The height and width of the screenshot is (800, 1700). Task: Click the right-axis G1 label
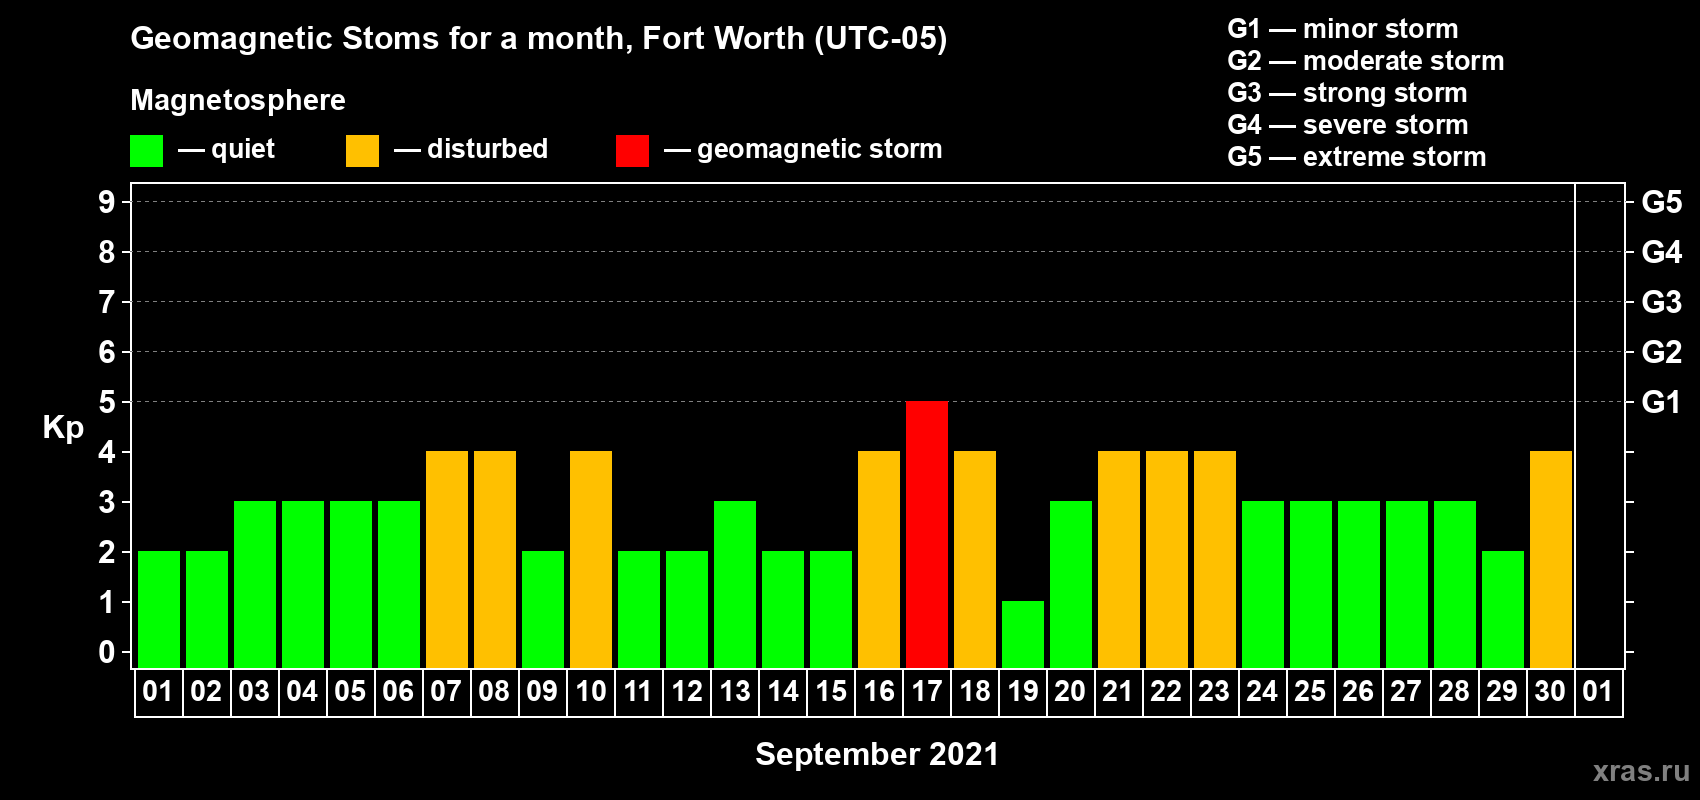click(x=1662, y=402)
